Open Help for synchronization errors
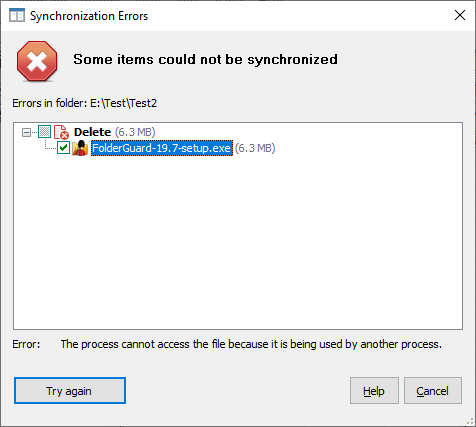The width and height of the screenshot is (476, 427). pyautogui.click(x=374, y=391)
